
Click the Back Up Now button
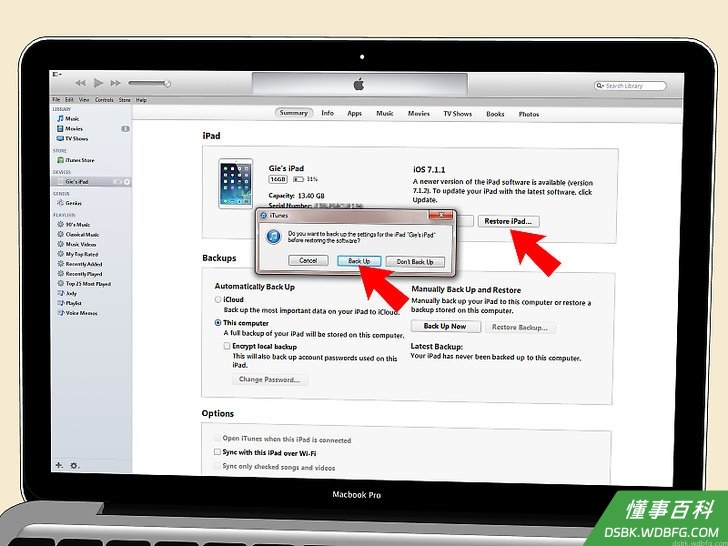click(445, 326)
